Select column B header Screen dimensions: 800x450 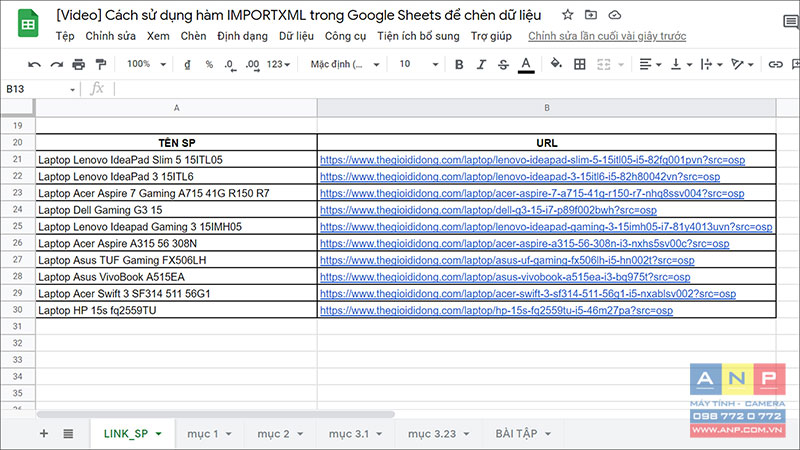click(x=546, y=108)
